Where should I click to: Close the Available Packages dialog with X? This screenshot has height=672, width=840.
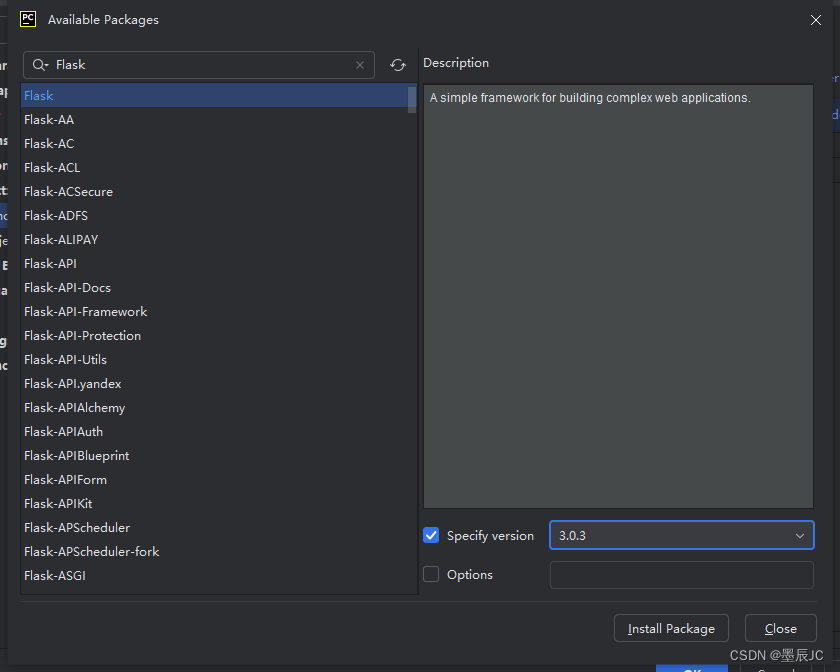815,20
